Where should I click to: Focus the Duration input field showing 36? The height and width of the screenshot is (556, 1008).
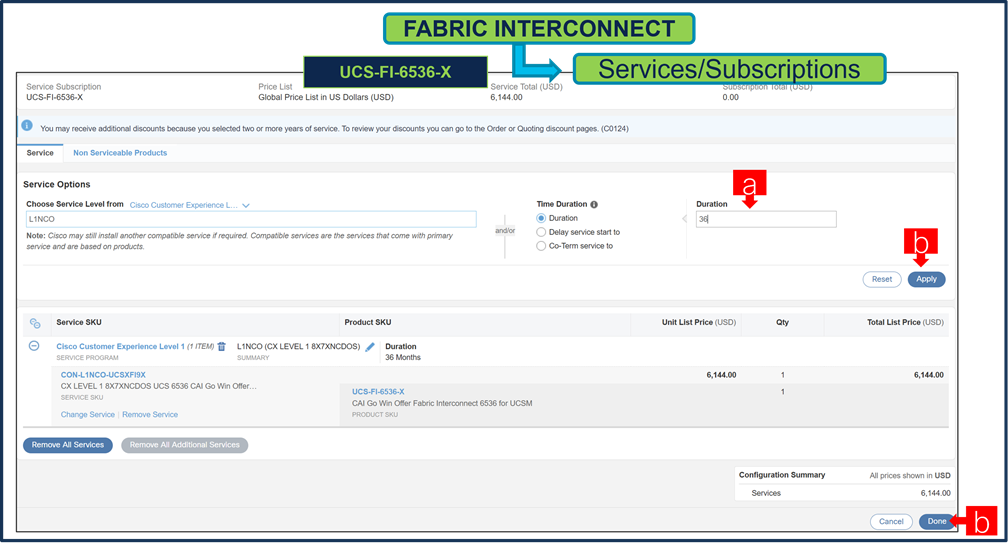click(766, 219)
